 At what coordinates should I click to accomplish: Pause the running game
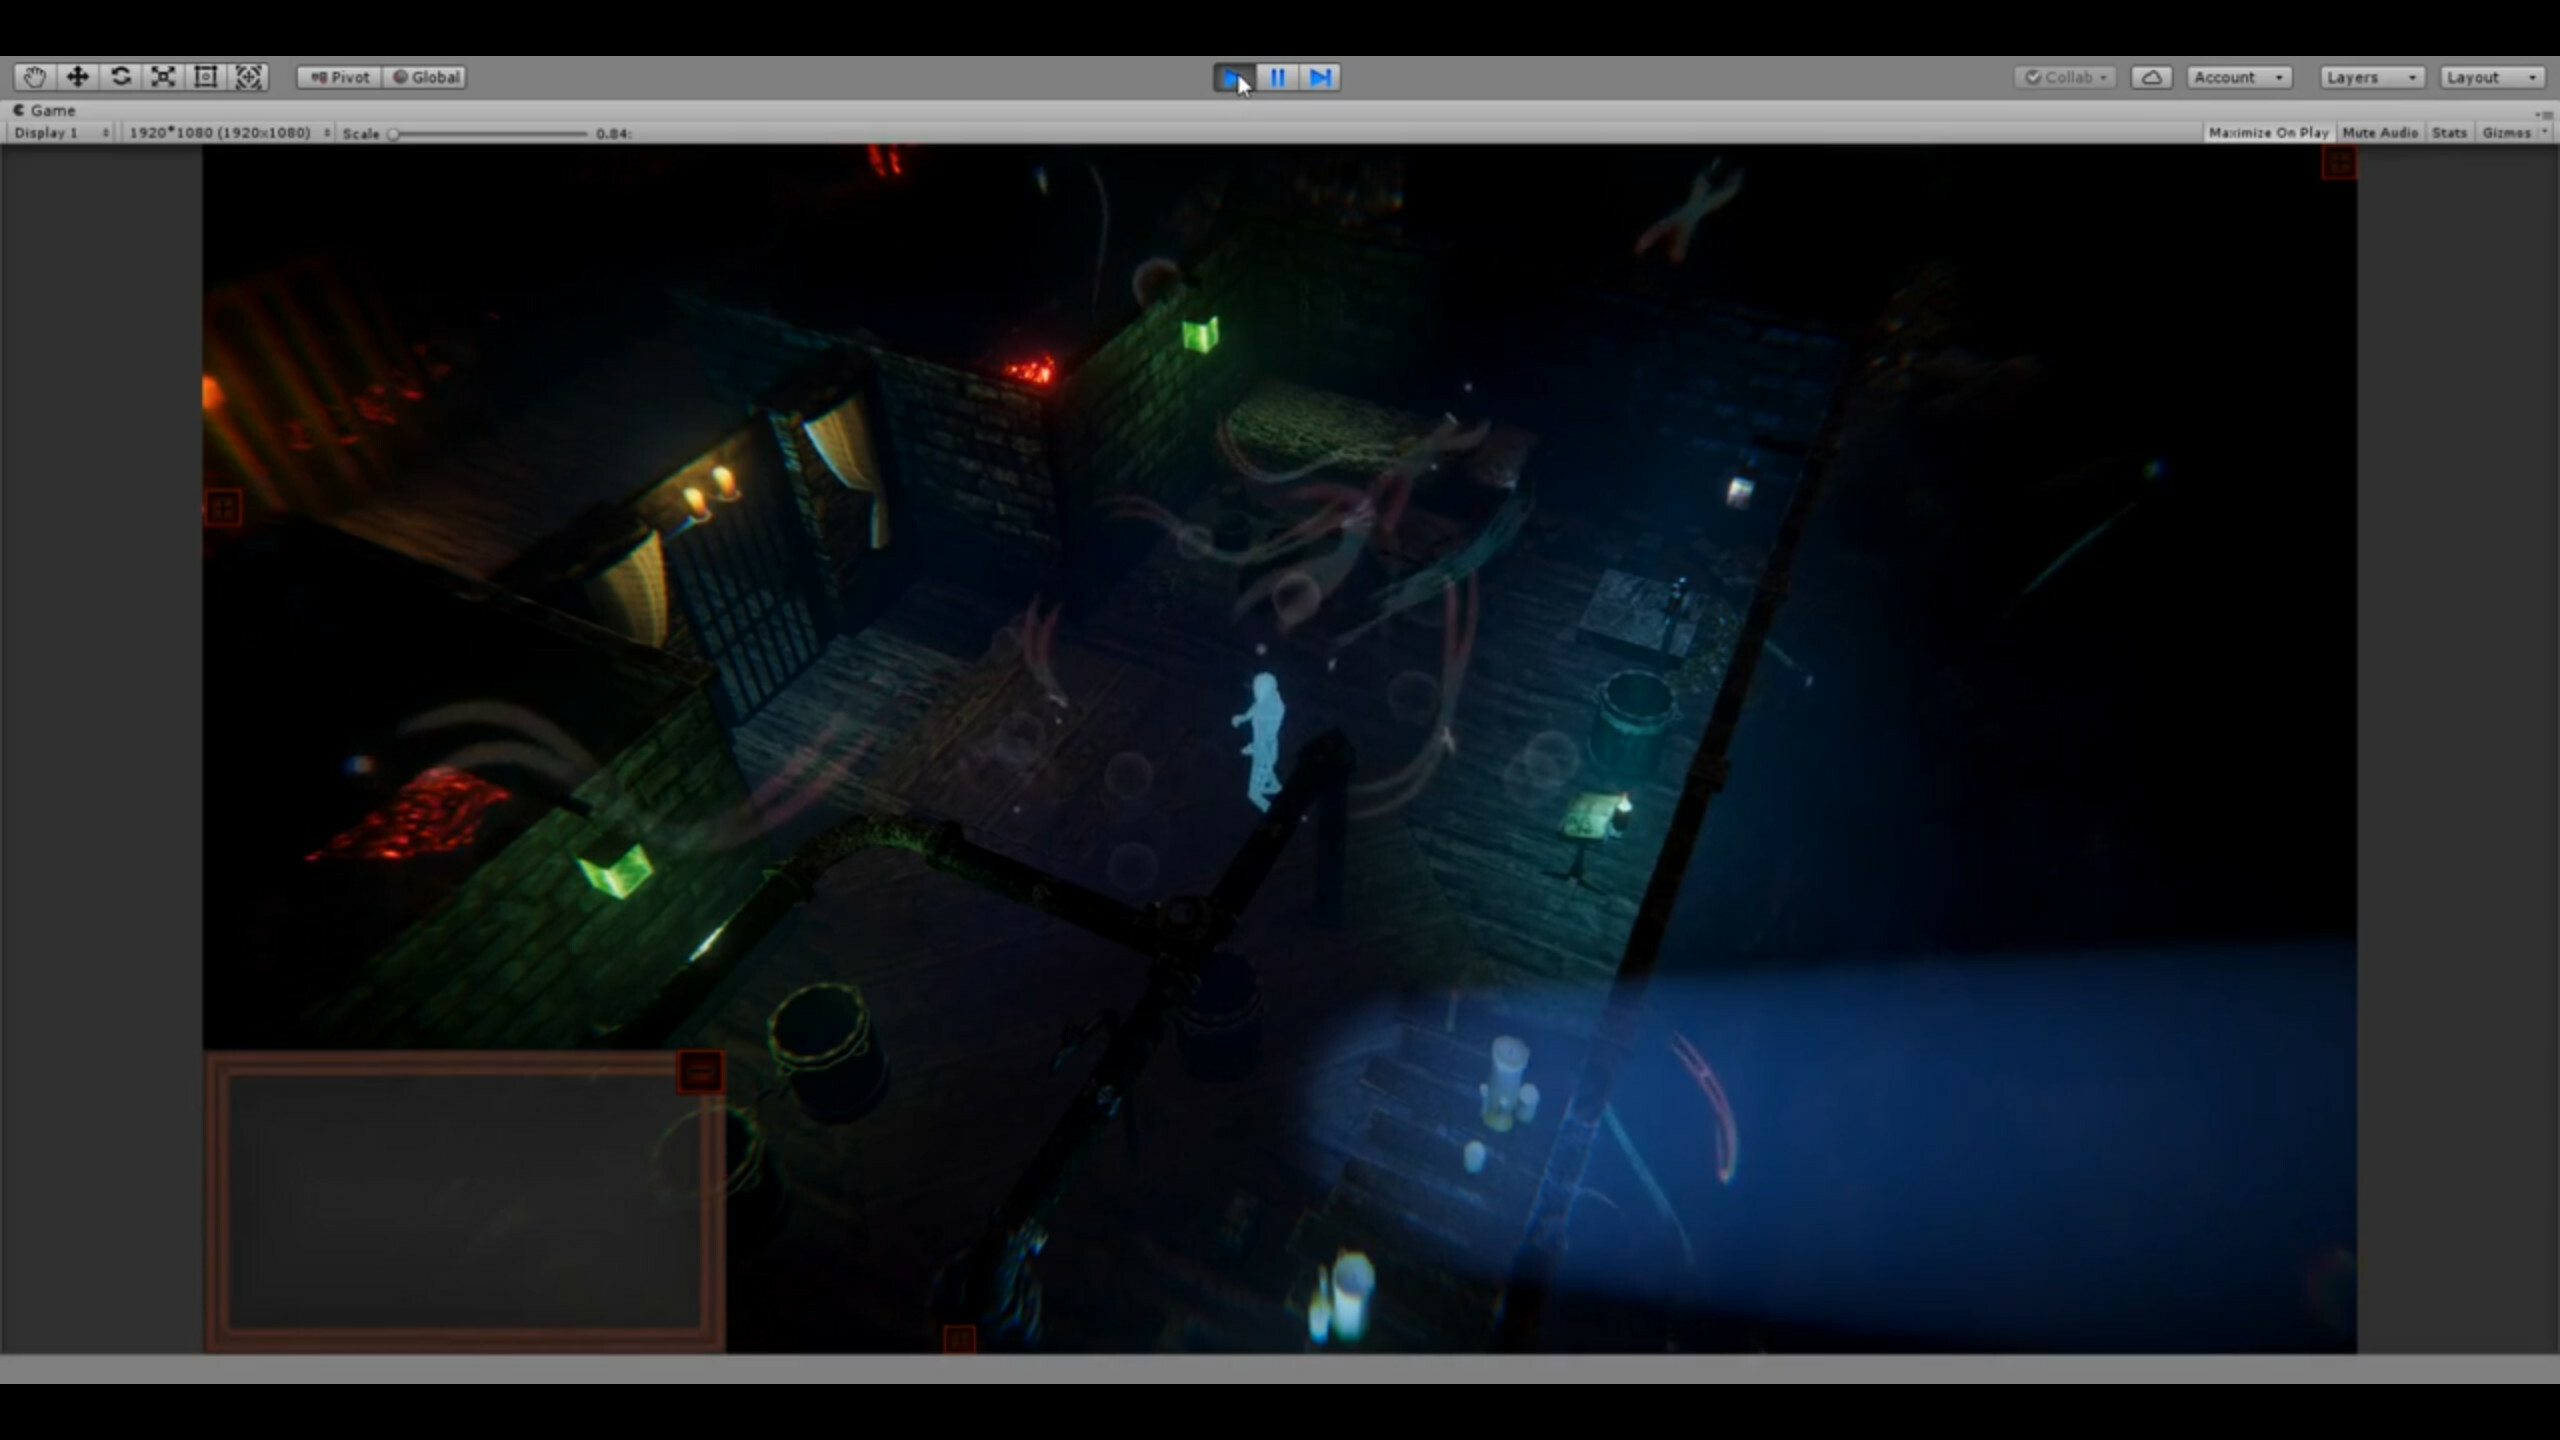tap(1277, 77)
